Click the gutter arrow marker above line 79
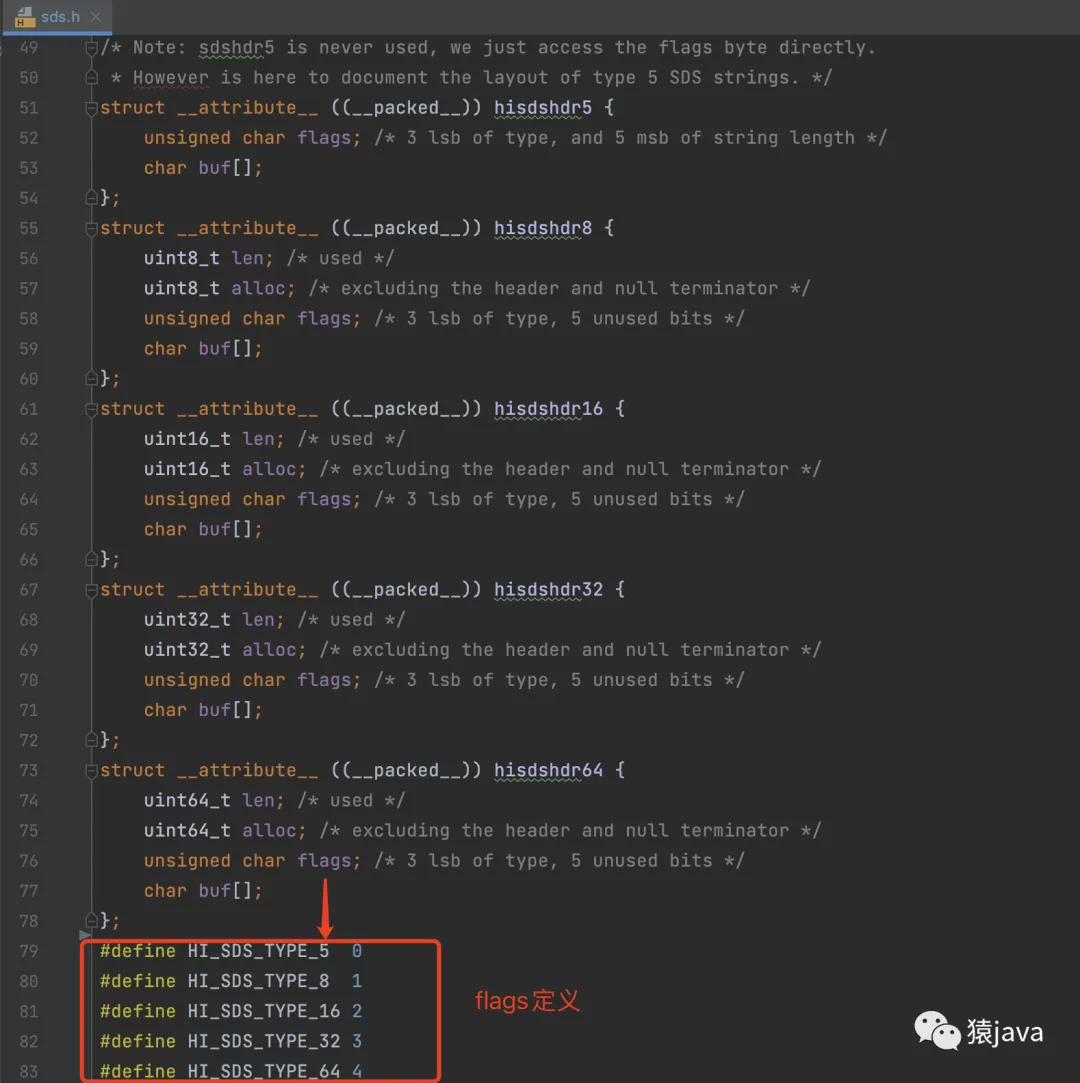 [85, 936]
